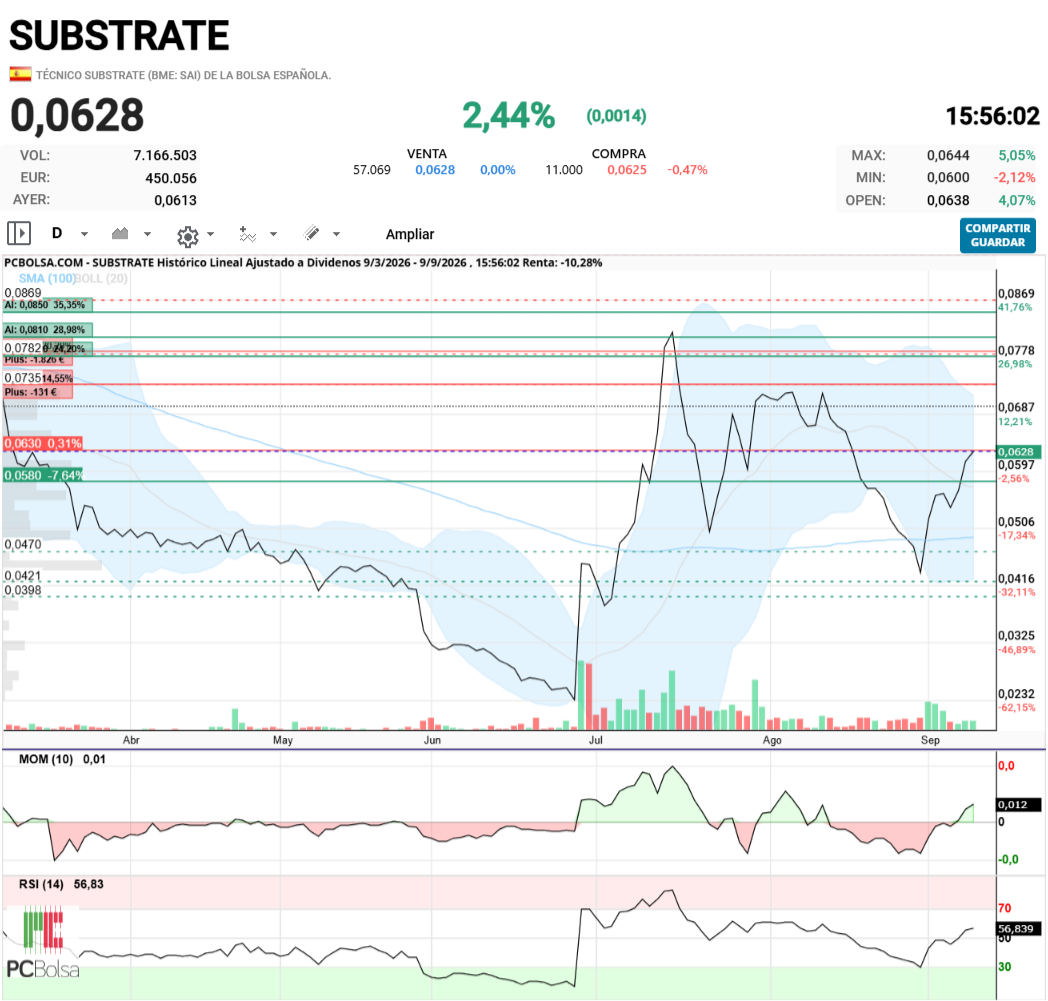Open the chart settings gear icon
The width and height of the screenshot is (1048, 1001).
188,236
